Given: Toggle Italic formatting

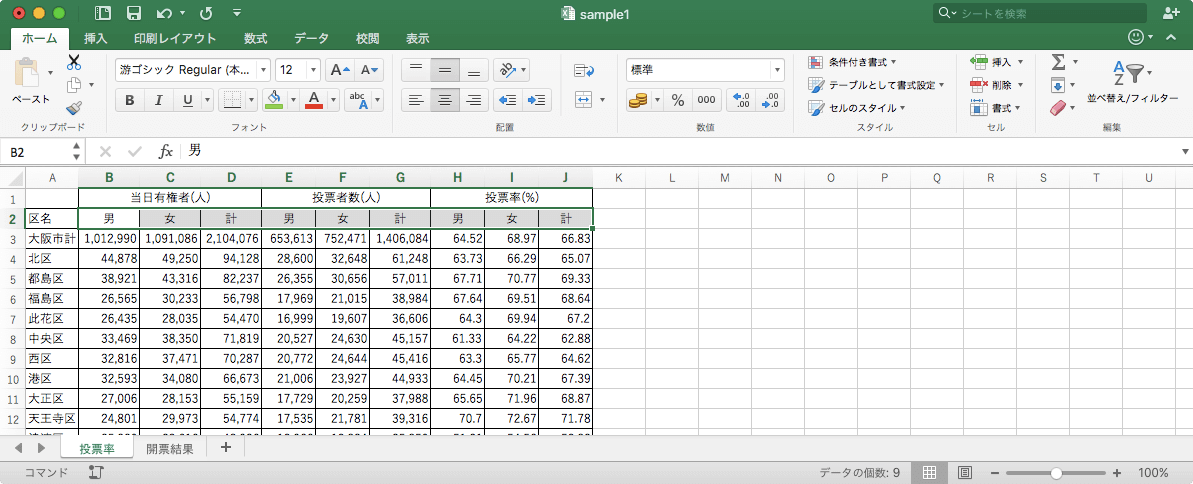Looking at the screenshot, I should pos(157,100).
